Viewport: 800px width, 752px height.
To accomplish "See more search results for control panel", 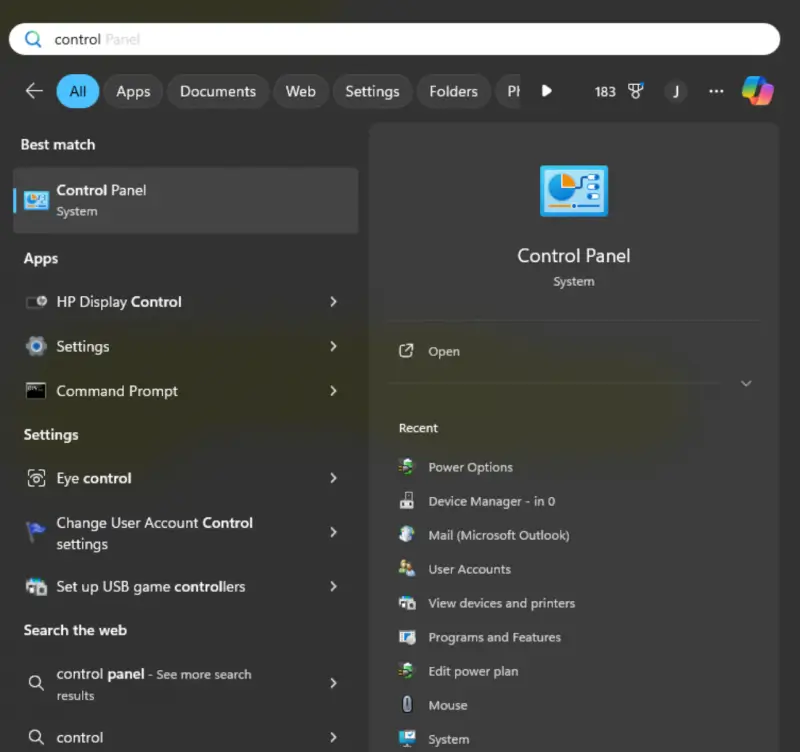I will tap(150, 684).
